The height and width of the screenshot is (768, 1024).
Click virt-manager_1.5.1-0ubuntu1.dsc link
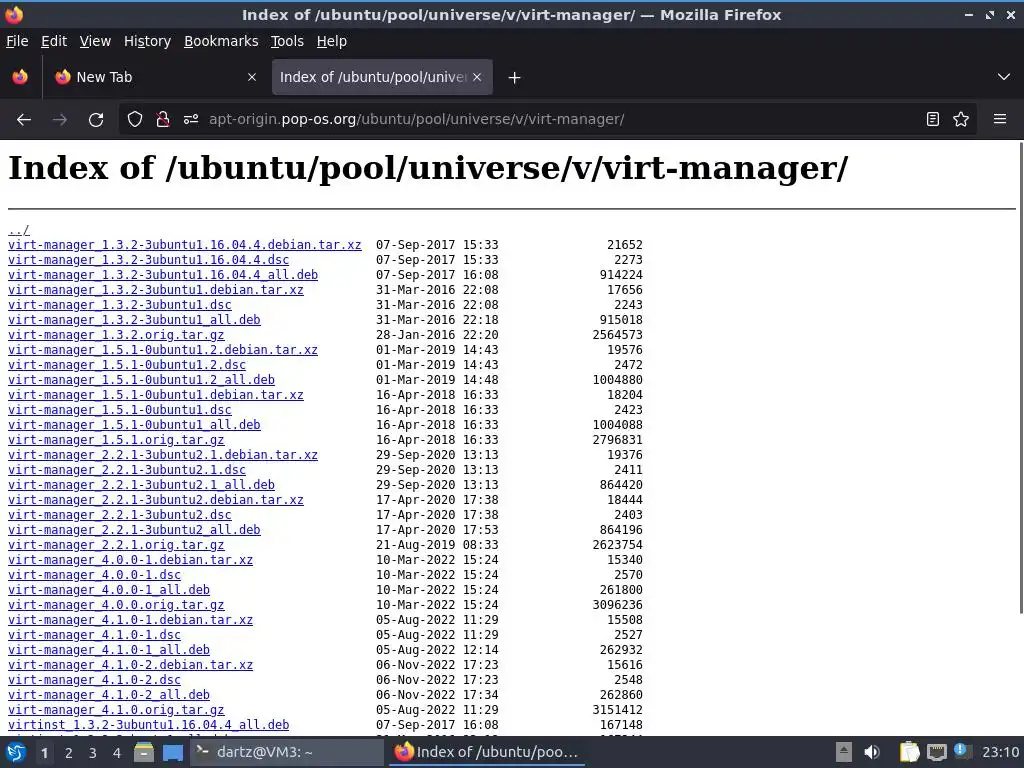coord(120,410)
